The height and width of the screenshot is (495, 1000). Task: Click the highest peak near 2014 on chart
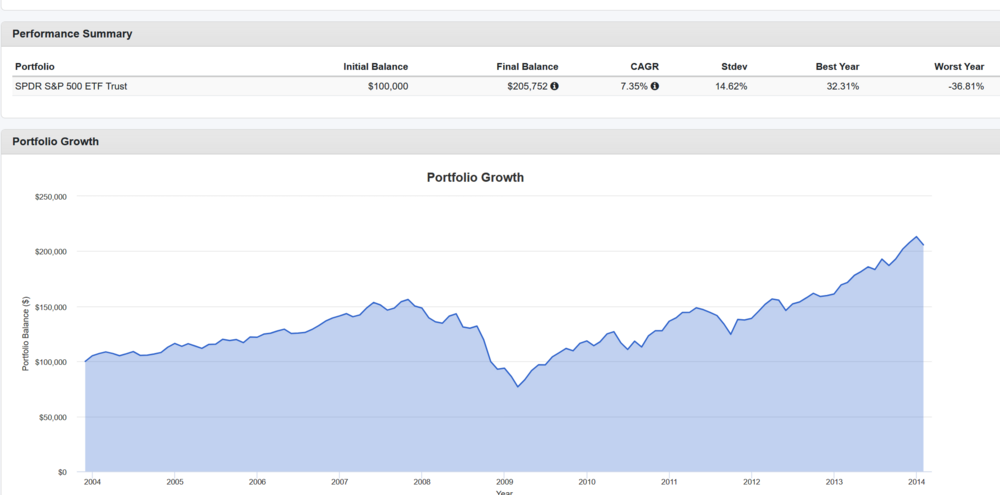coord(916,237)
